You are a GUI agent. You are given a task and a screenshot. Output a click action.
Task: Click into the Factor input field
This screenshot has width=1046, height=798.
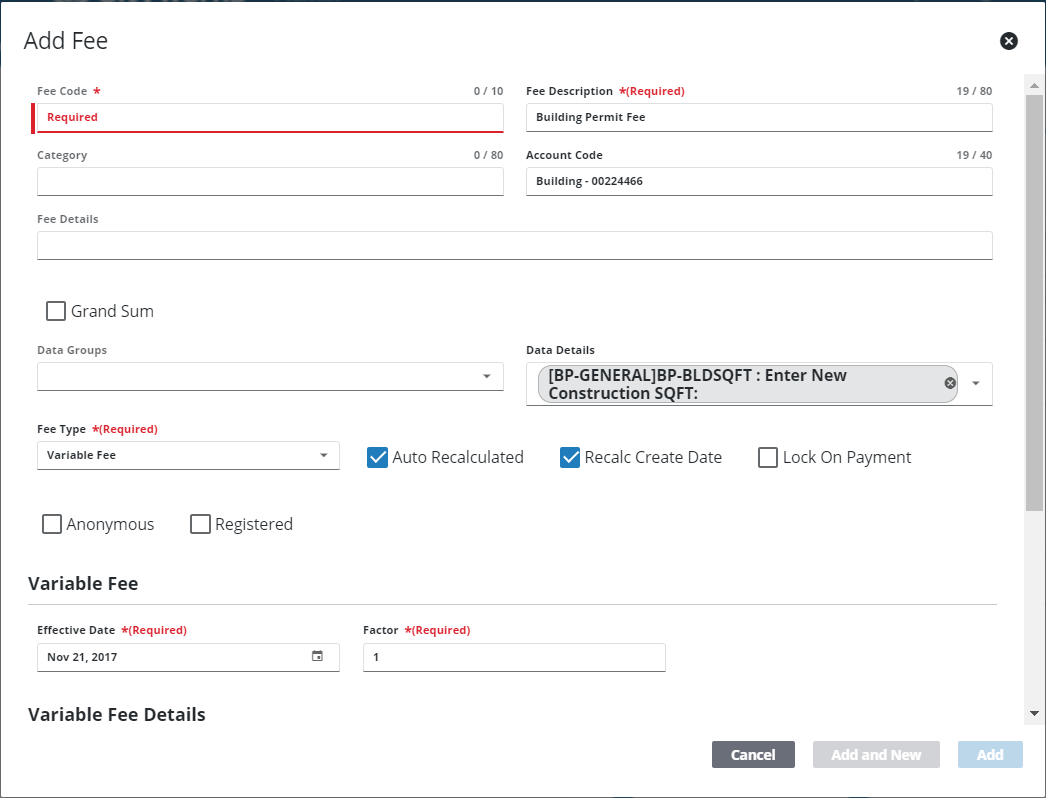coord(514,657)
